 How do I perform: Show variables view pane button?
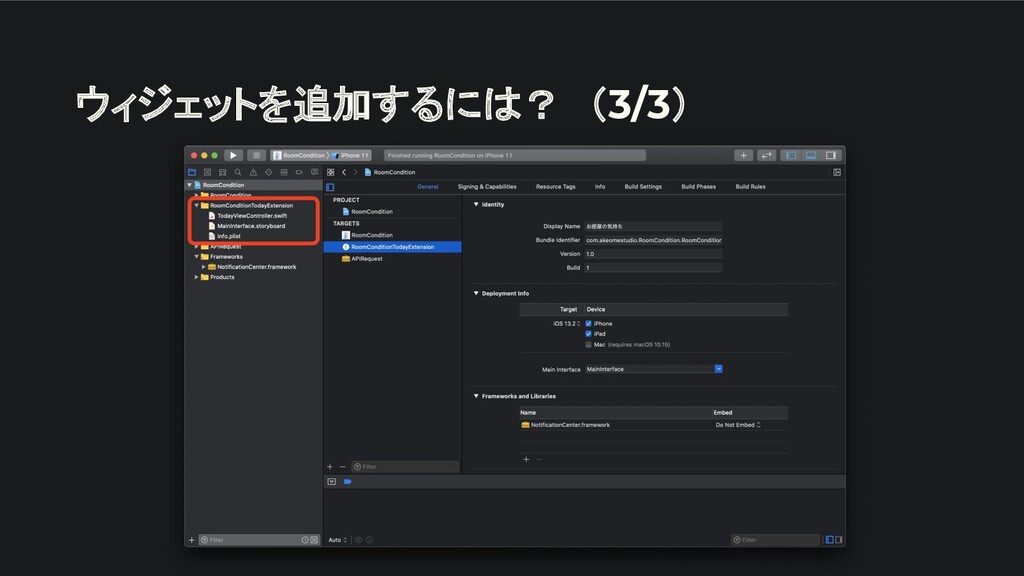pyautogui.click(x=829, y=540)
